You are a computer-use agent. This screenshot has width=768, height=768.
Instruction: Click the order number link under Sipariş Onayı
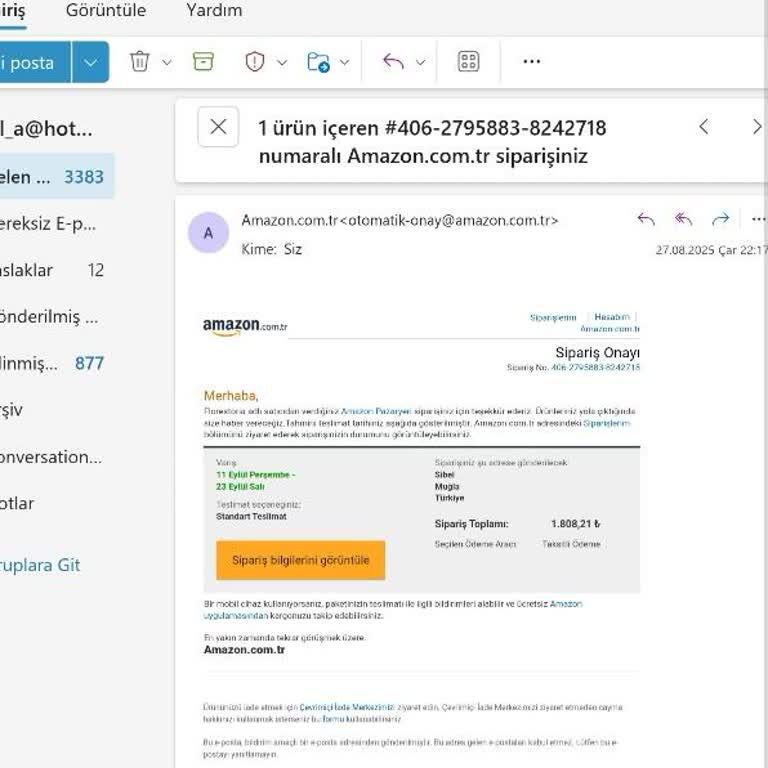[596, 367]
